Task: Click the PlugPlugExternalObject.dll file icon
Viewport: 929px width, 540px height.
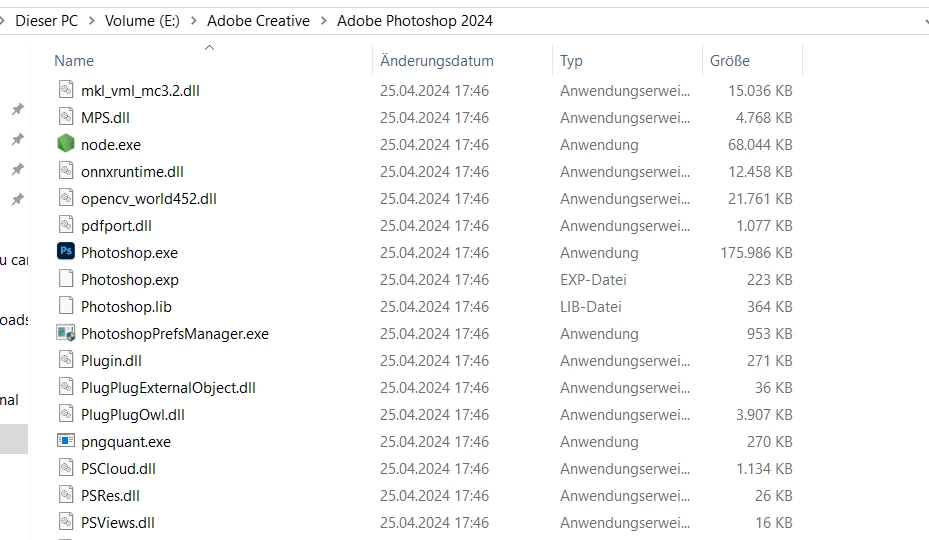Action: [x=66, y=387]
